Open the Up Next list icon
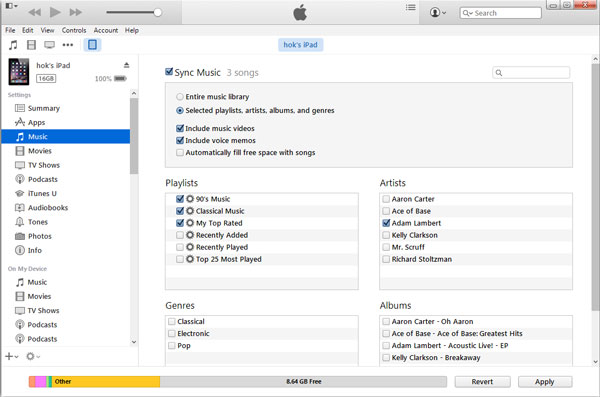The image size is (600, 397). tap(411, 8)
